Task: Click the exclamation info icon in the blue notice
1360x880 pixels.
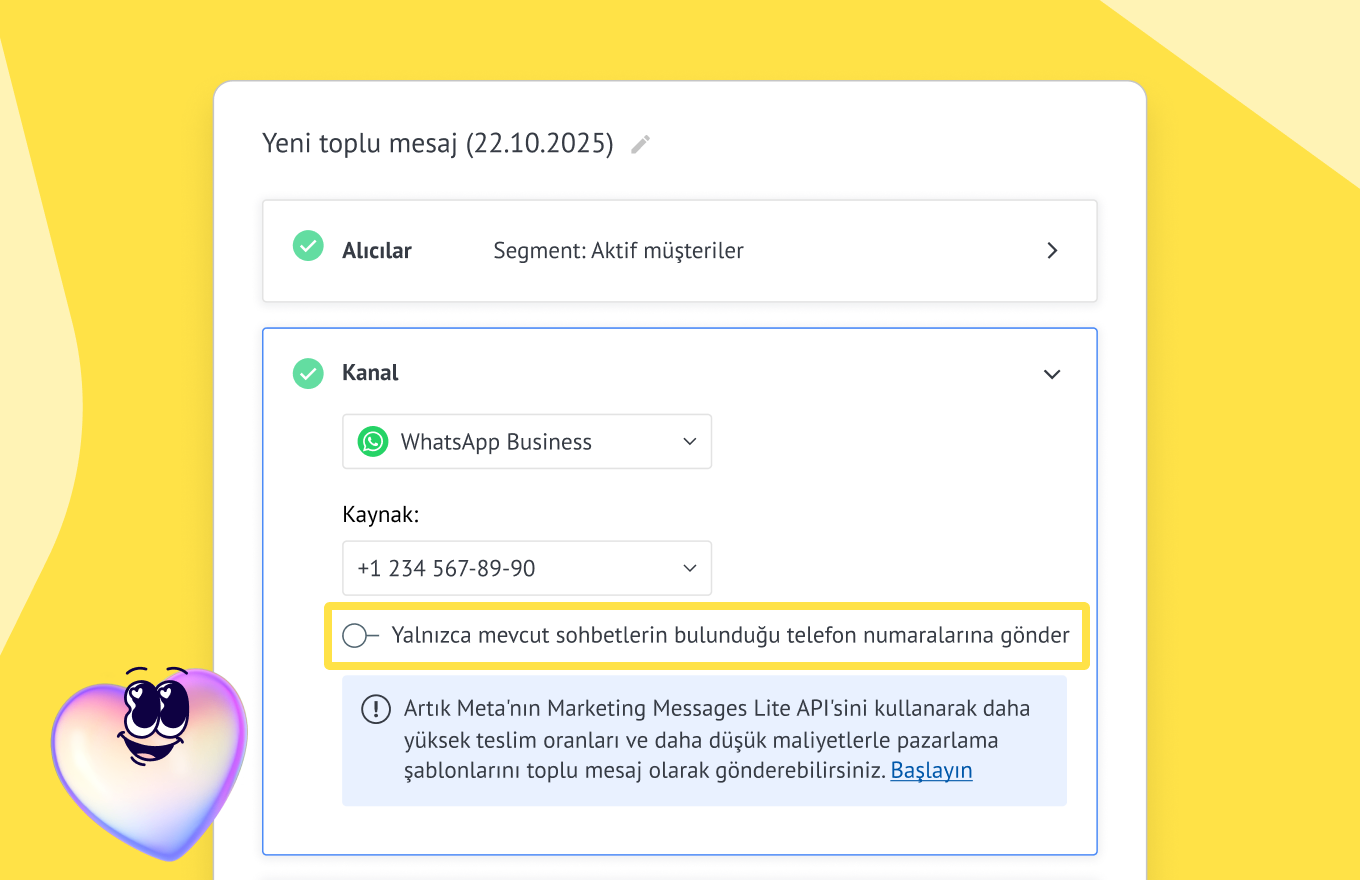Action: point(375,710)
